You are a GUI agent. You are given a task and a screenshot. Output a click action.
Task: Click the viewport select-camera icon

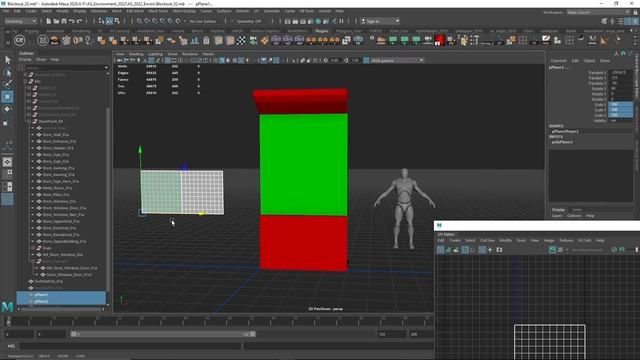point(120,60)
